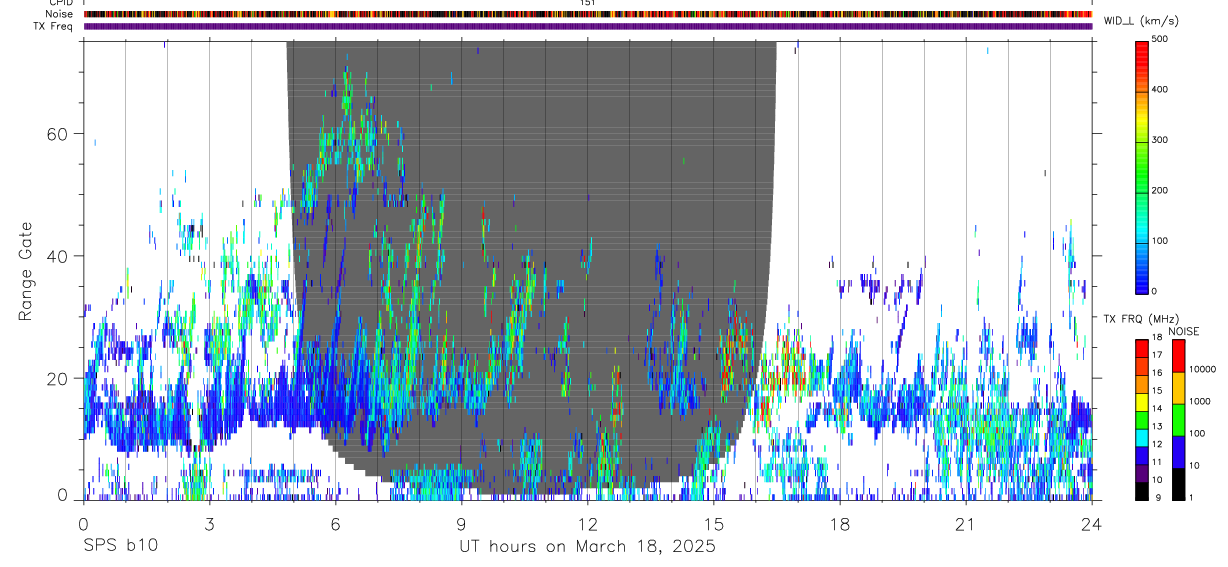Click the 21 tick label on the UT hours axis
This screenshot has width=1228, height=567.
(966, 524)
